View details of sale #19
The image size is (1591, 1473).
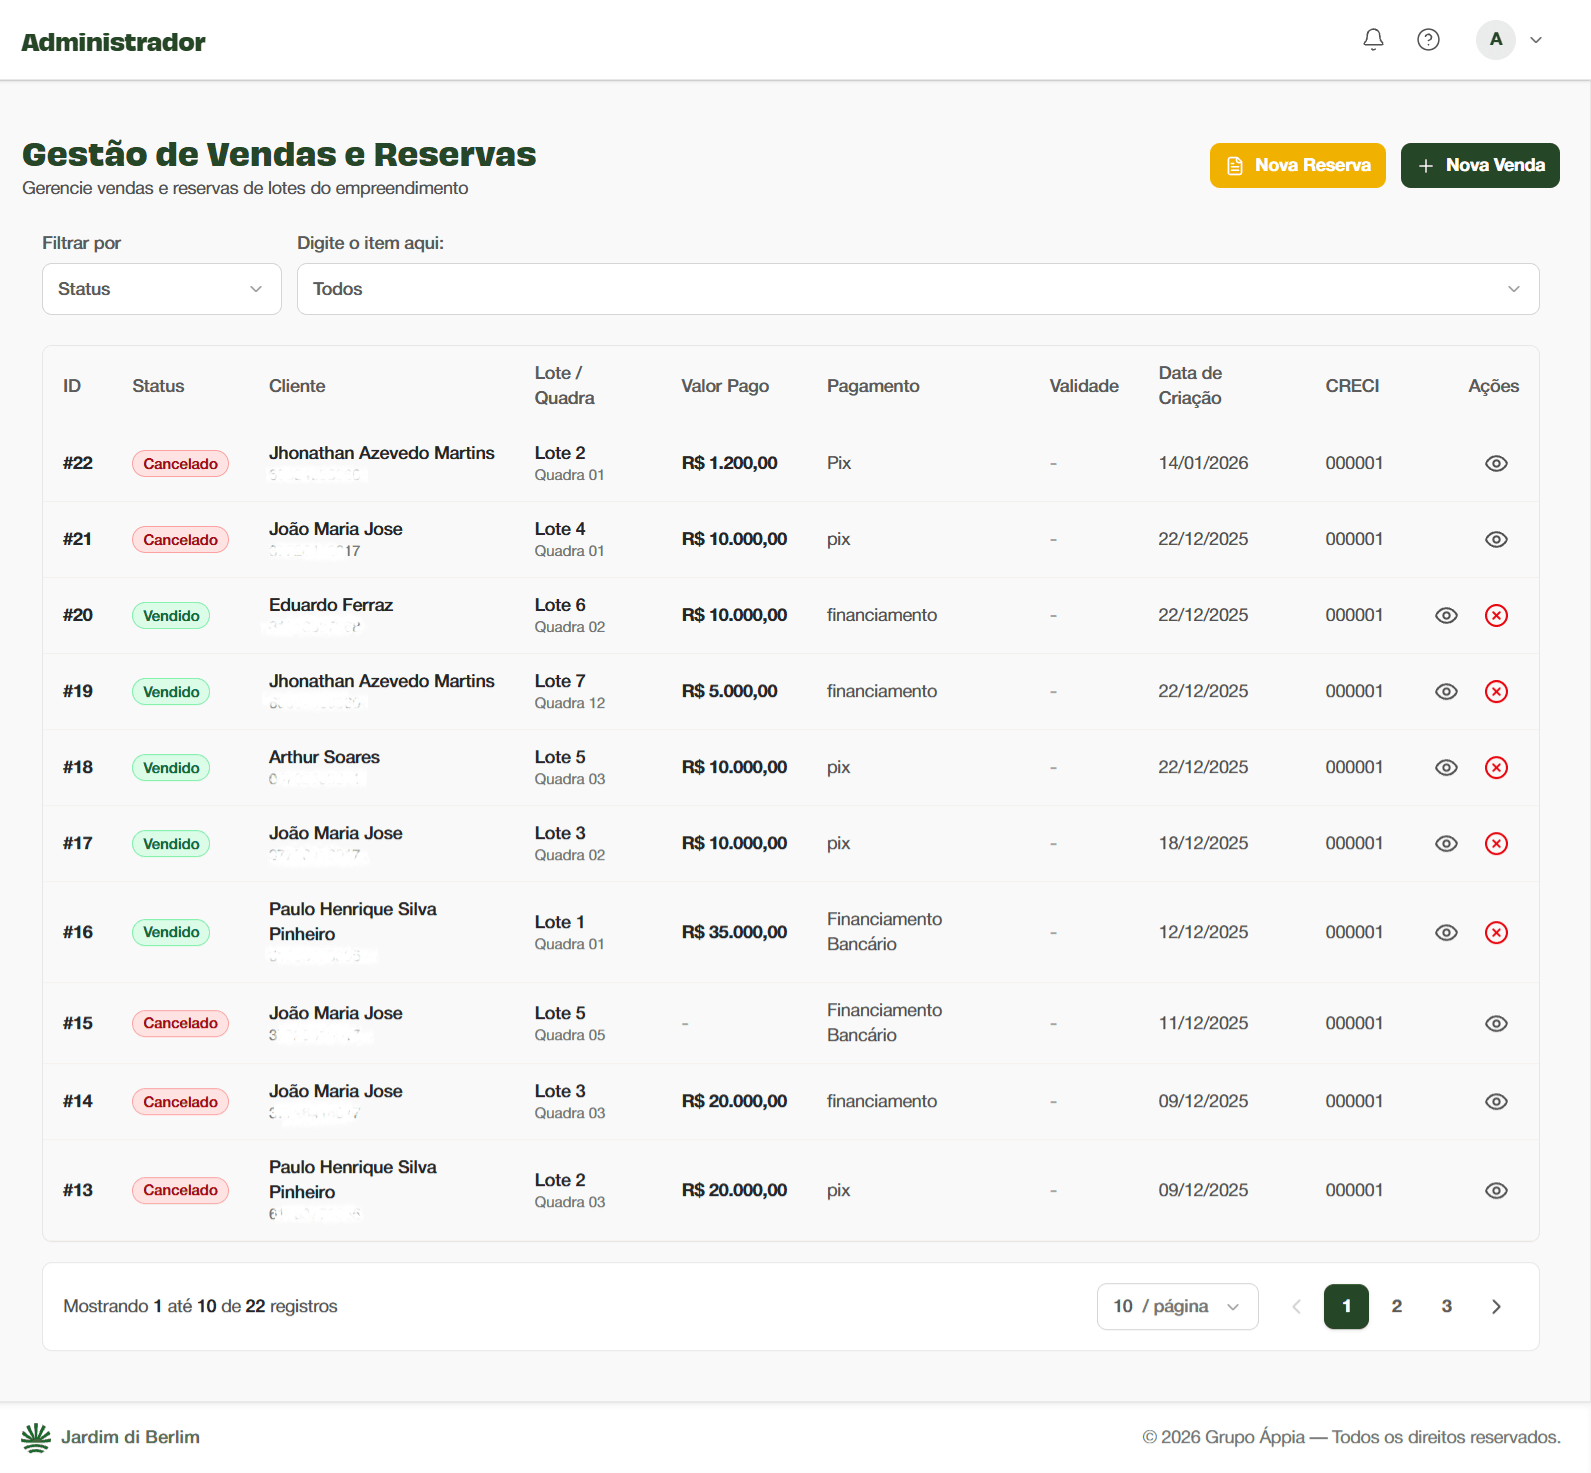(1446, 691)
